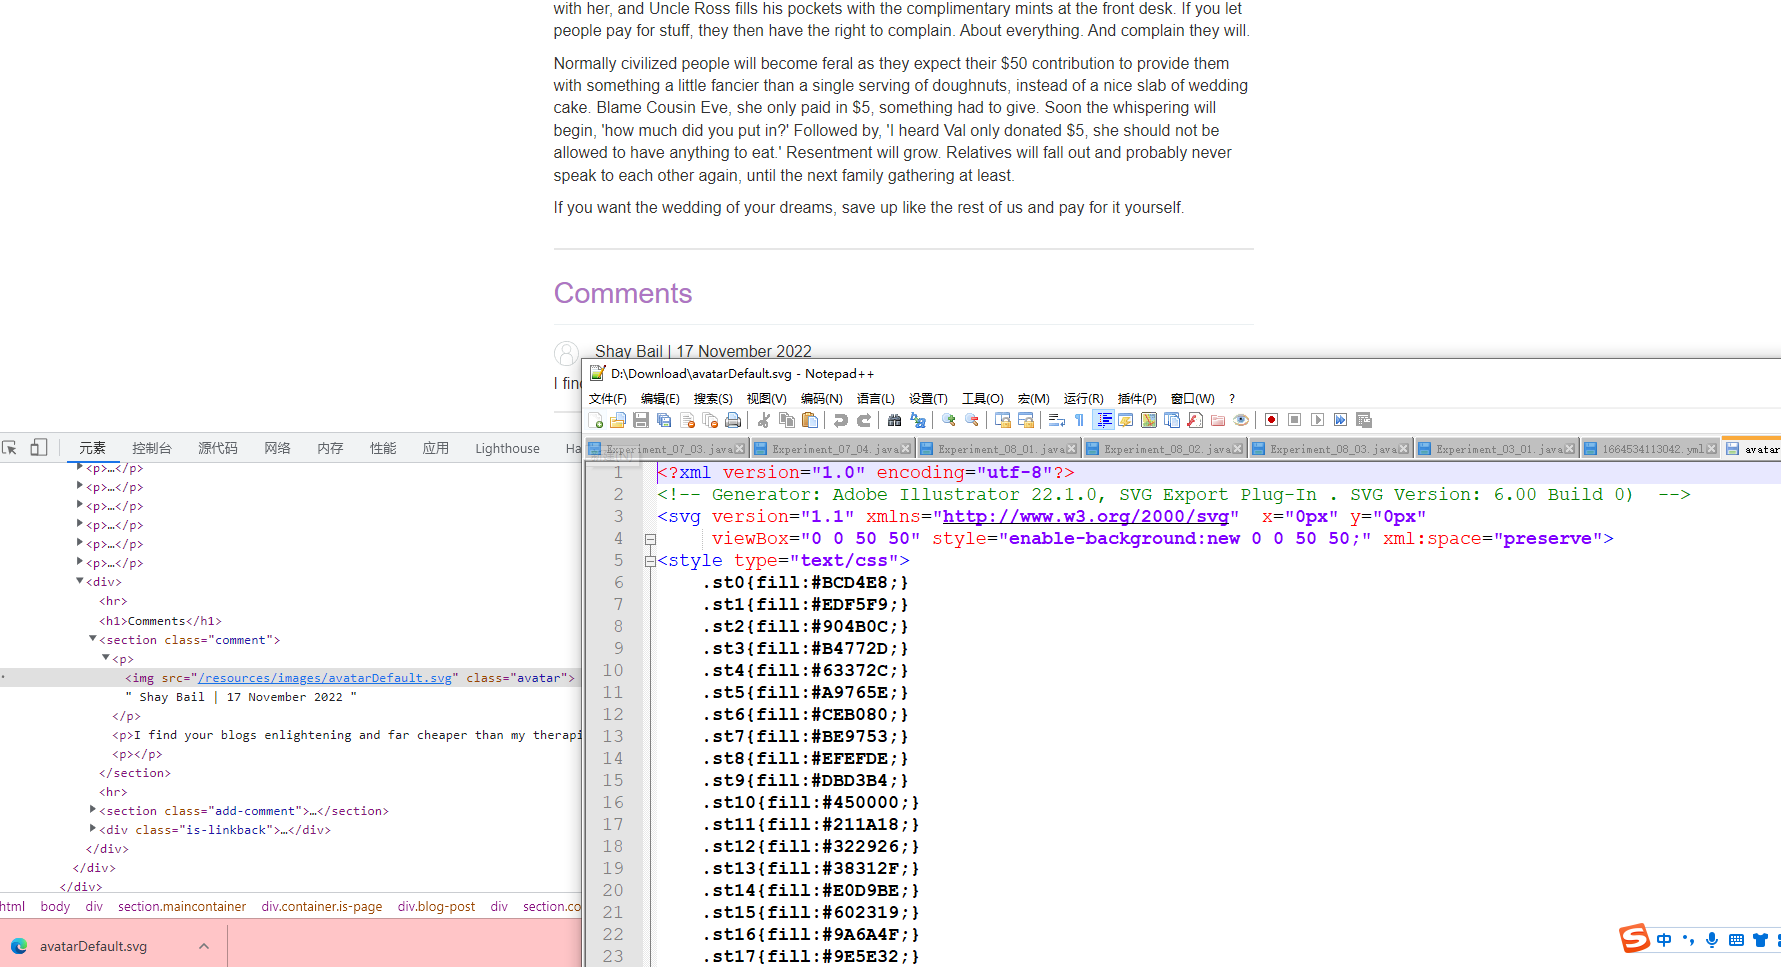Viewport: 1781px width, 967px height.
Task: Click the Print icon in Notepad++ toolbar
Action: click(733, 420)
